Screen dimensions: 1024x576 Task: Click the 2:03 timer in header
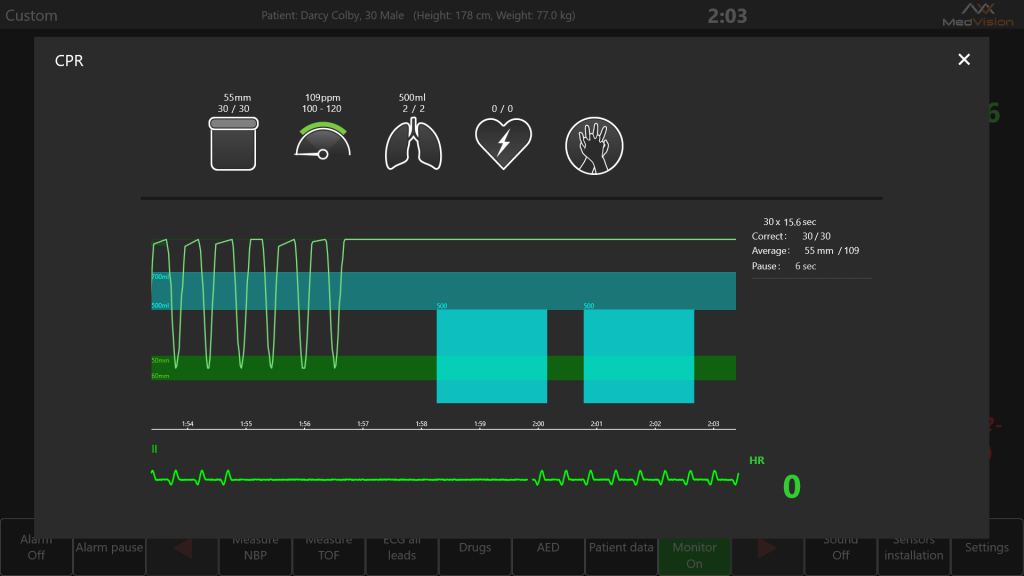click(x=727, y=16)
